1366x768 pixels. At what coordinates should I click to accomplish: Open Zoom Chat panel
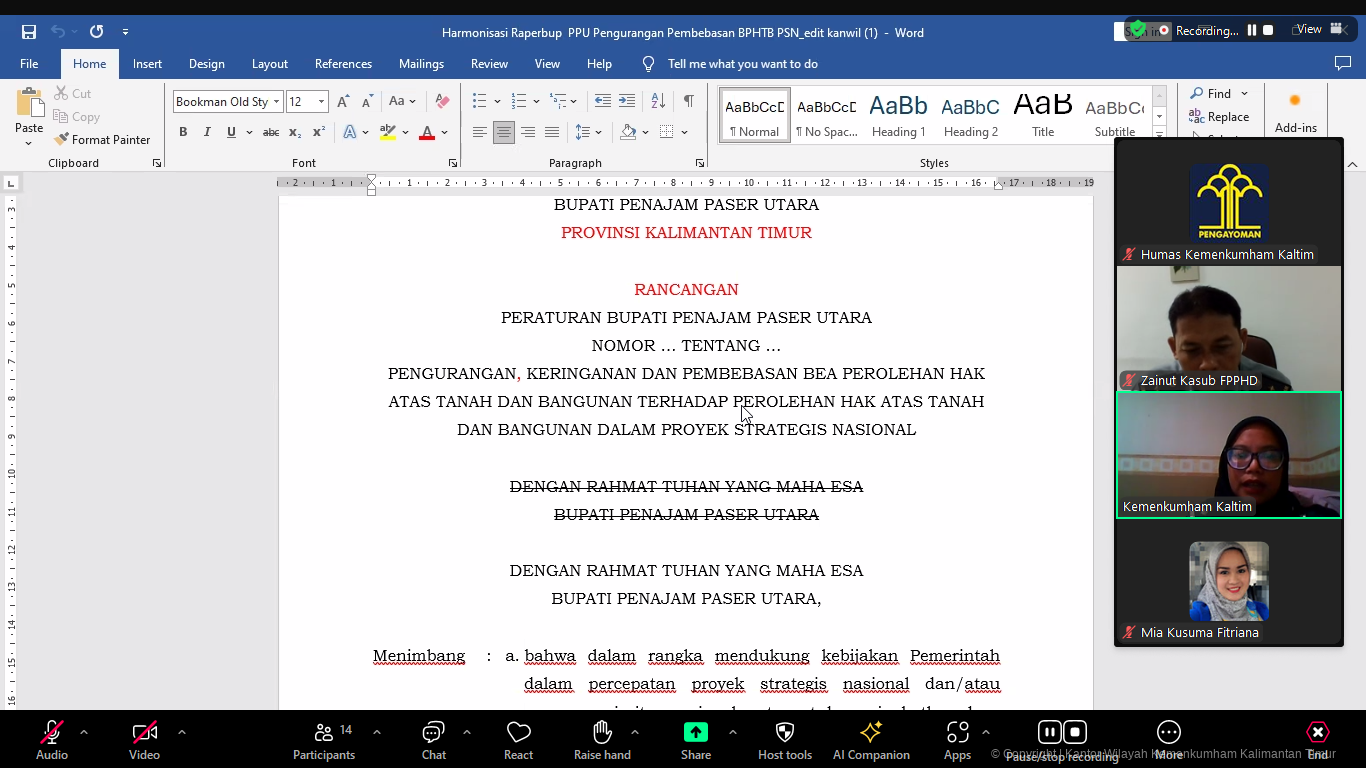tap(433, 740)
